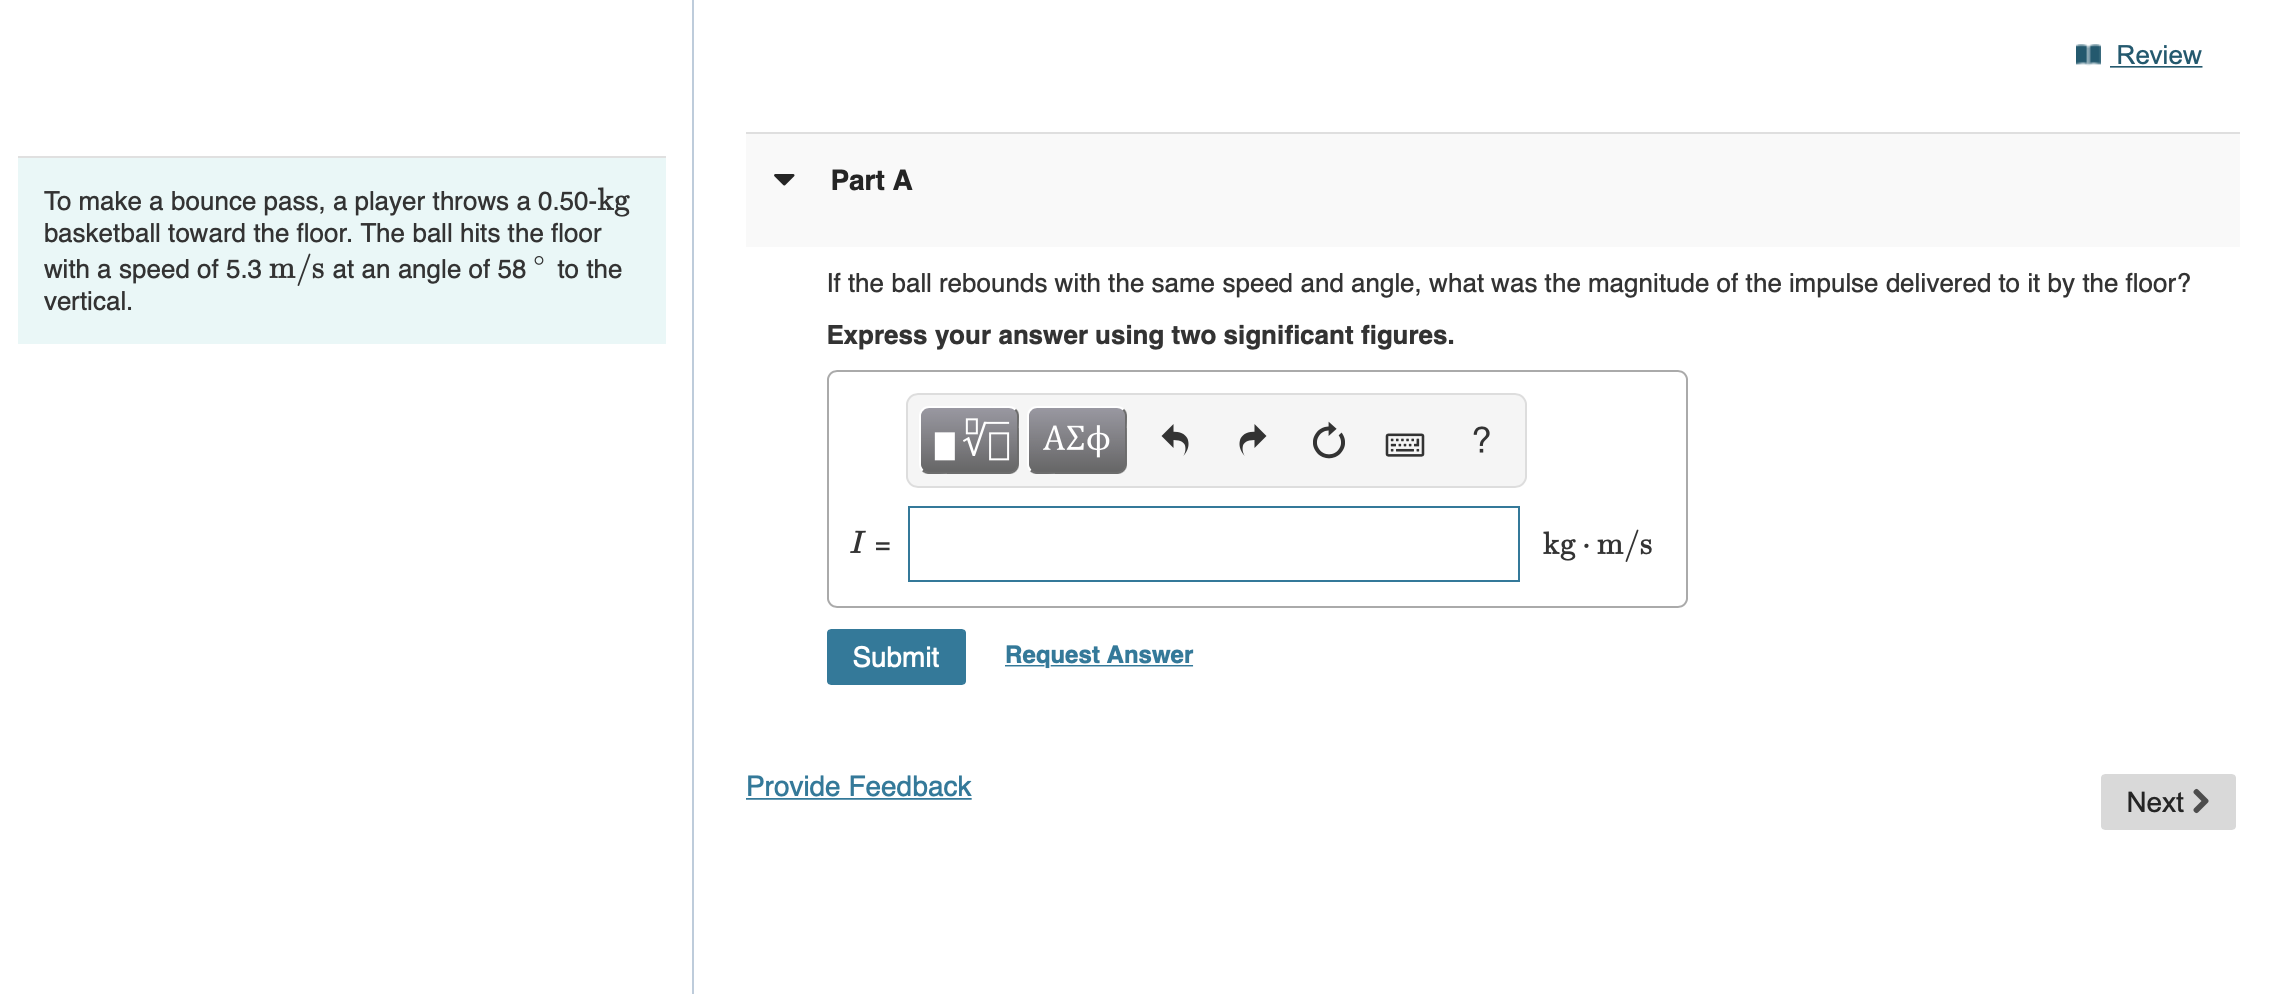The image size is (2282, 994).
Task: Undo the last equation edit
Action: click(1176, 439)
